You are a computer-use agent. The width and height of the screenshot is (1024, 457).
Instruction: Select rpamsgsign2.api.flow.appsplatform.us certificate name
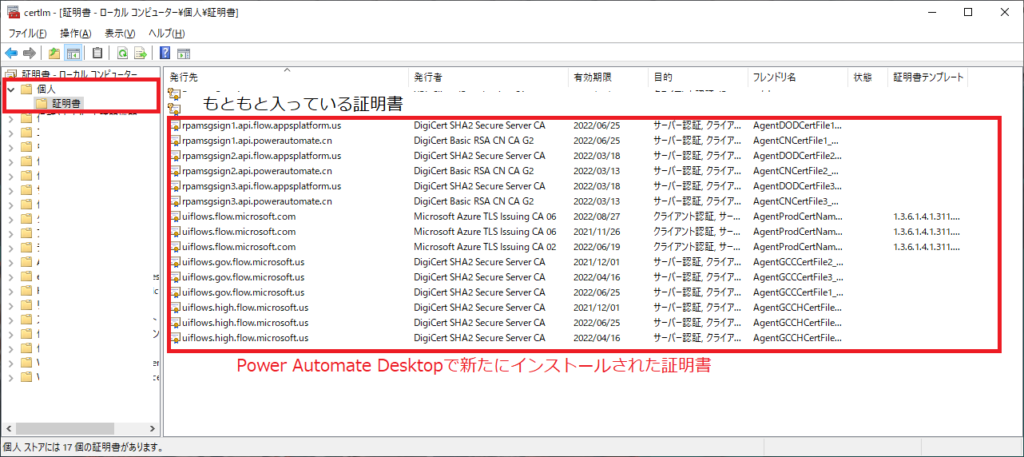pos(261,155)
